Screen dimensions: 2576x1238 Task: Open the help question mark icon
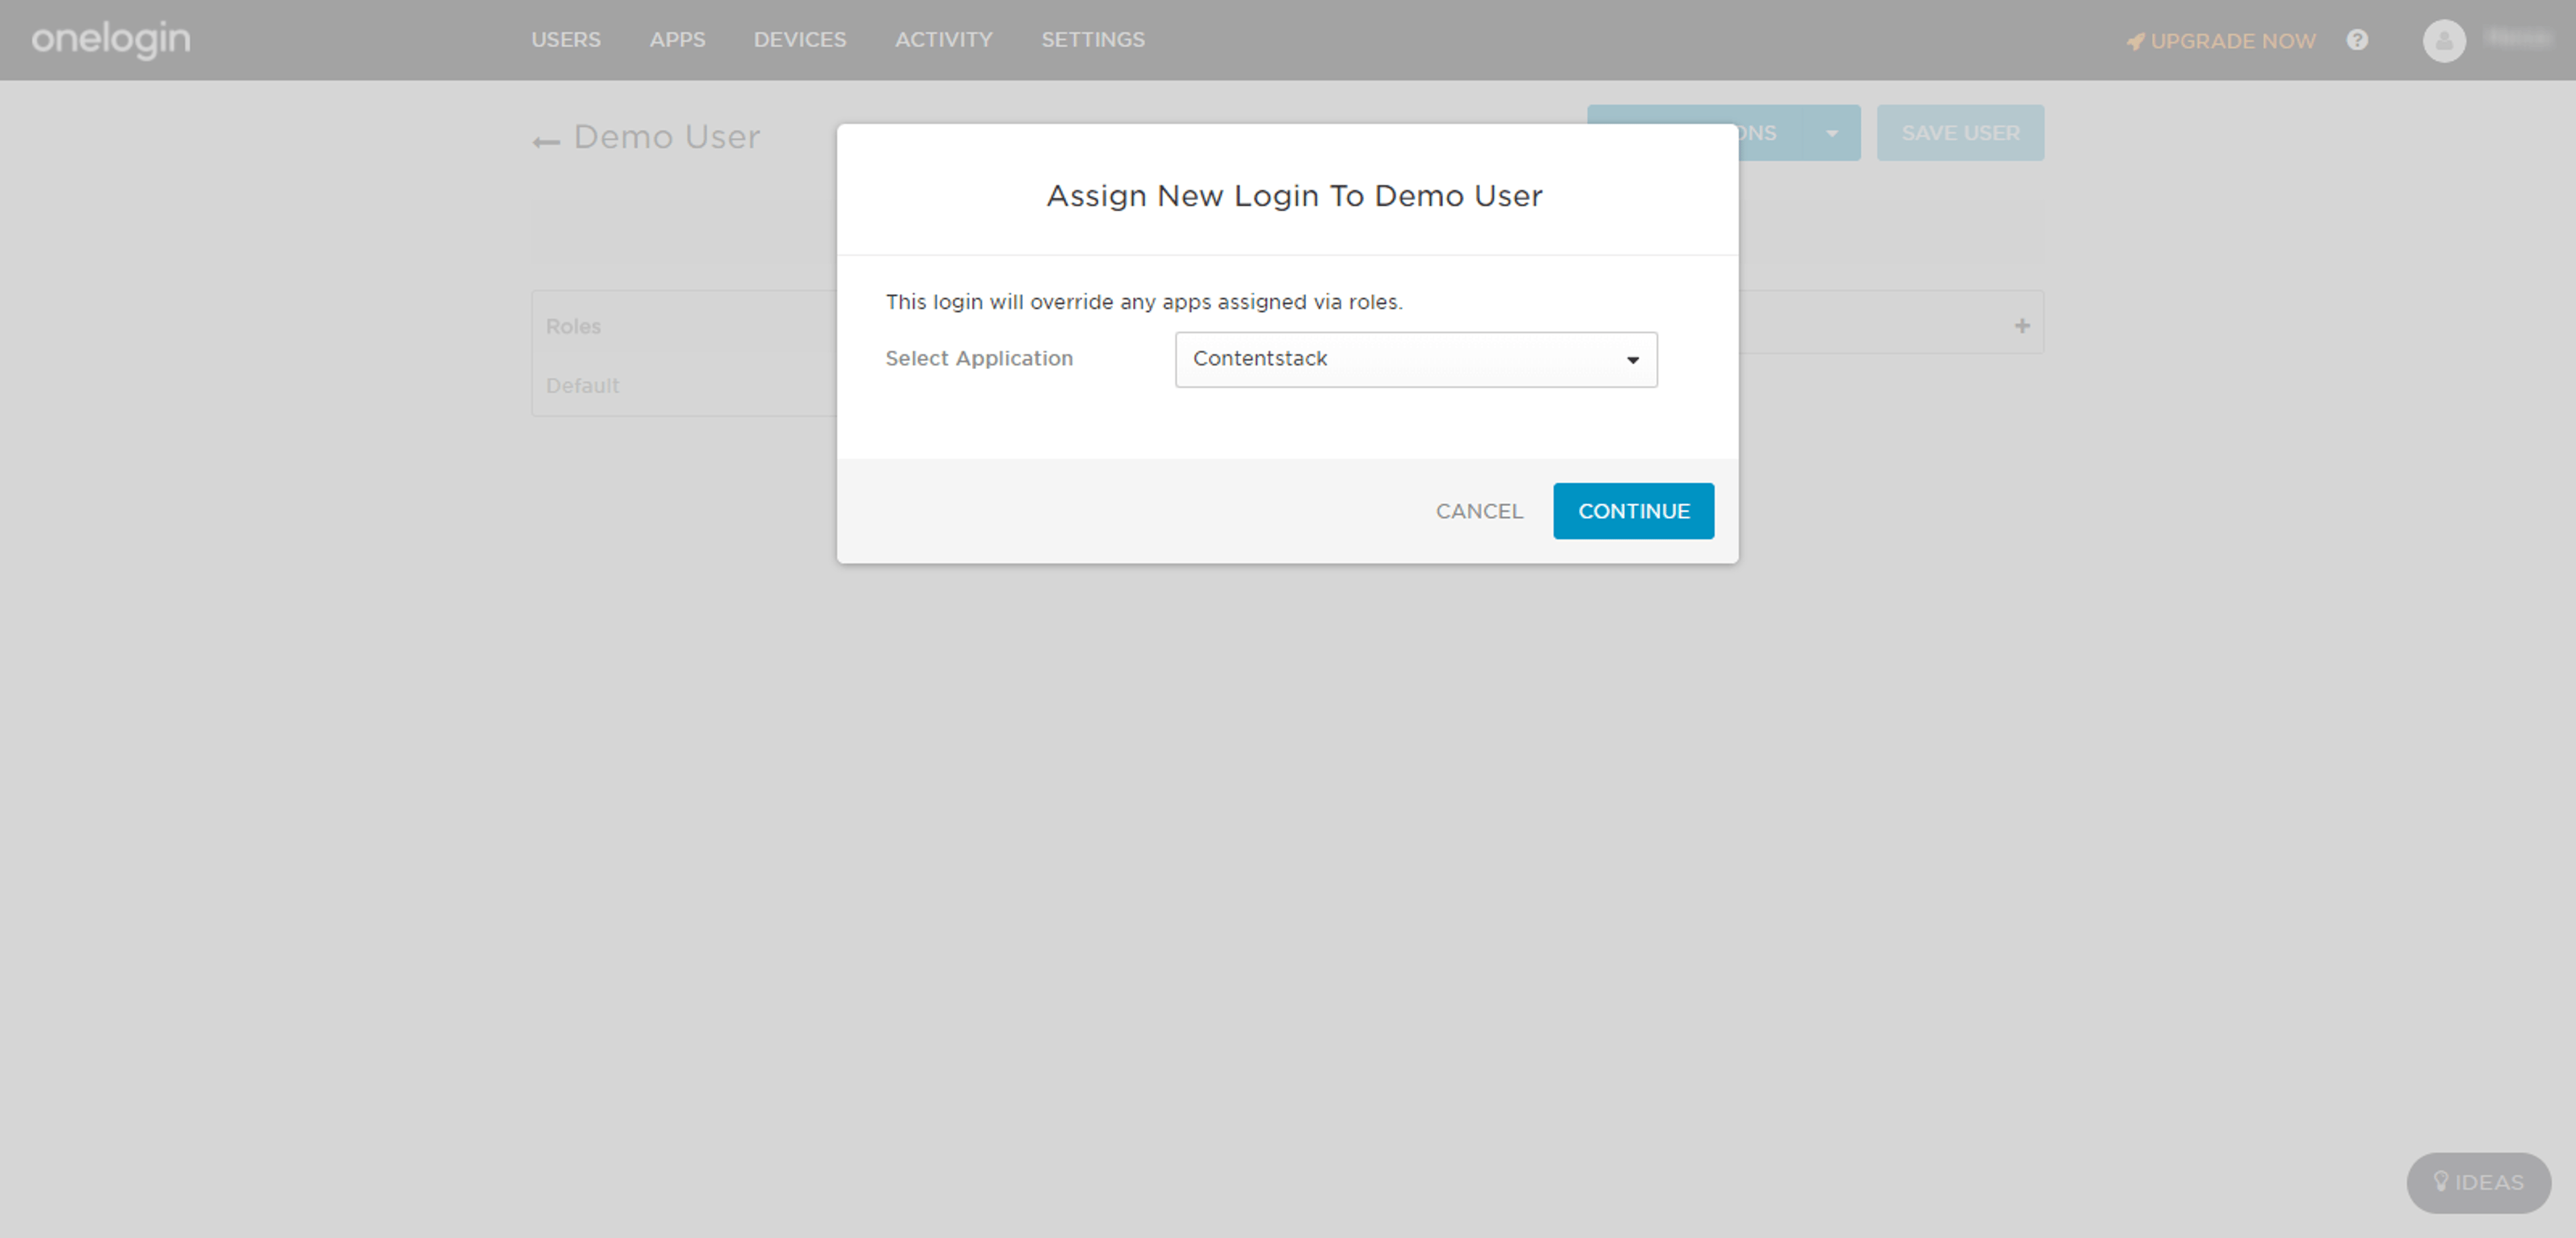tap(2357, 40)
